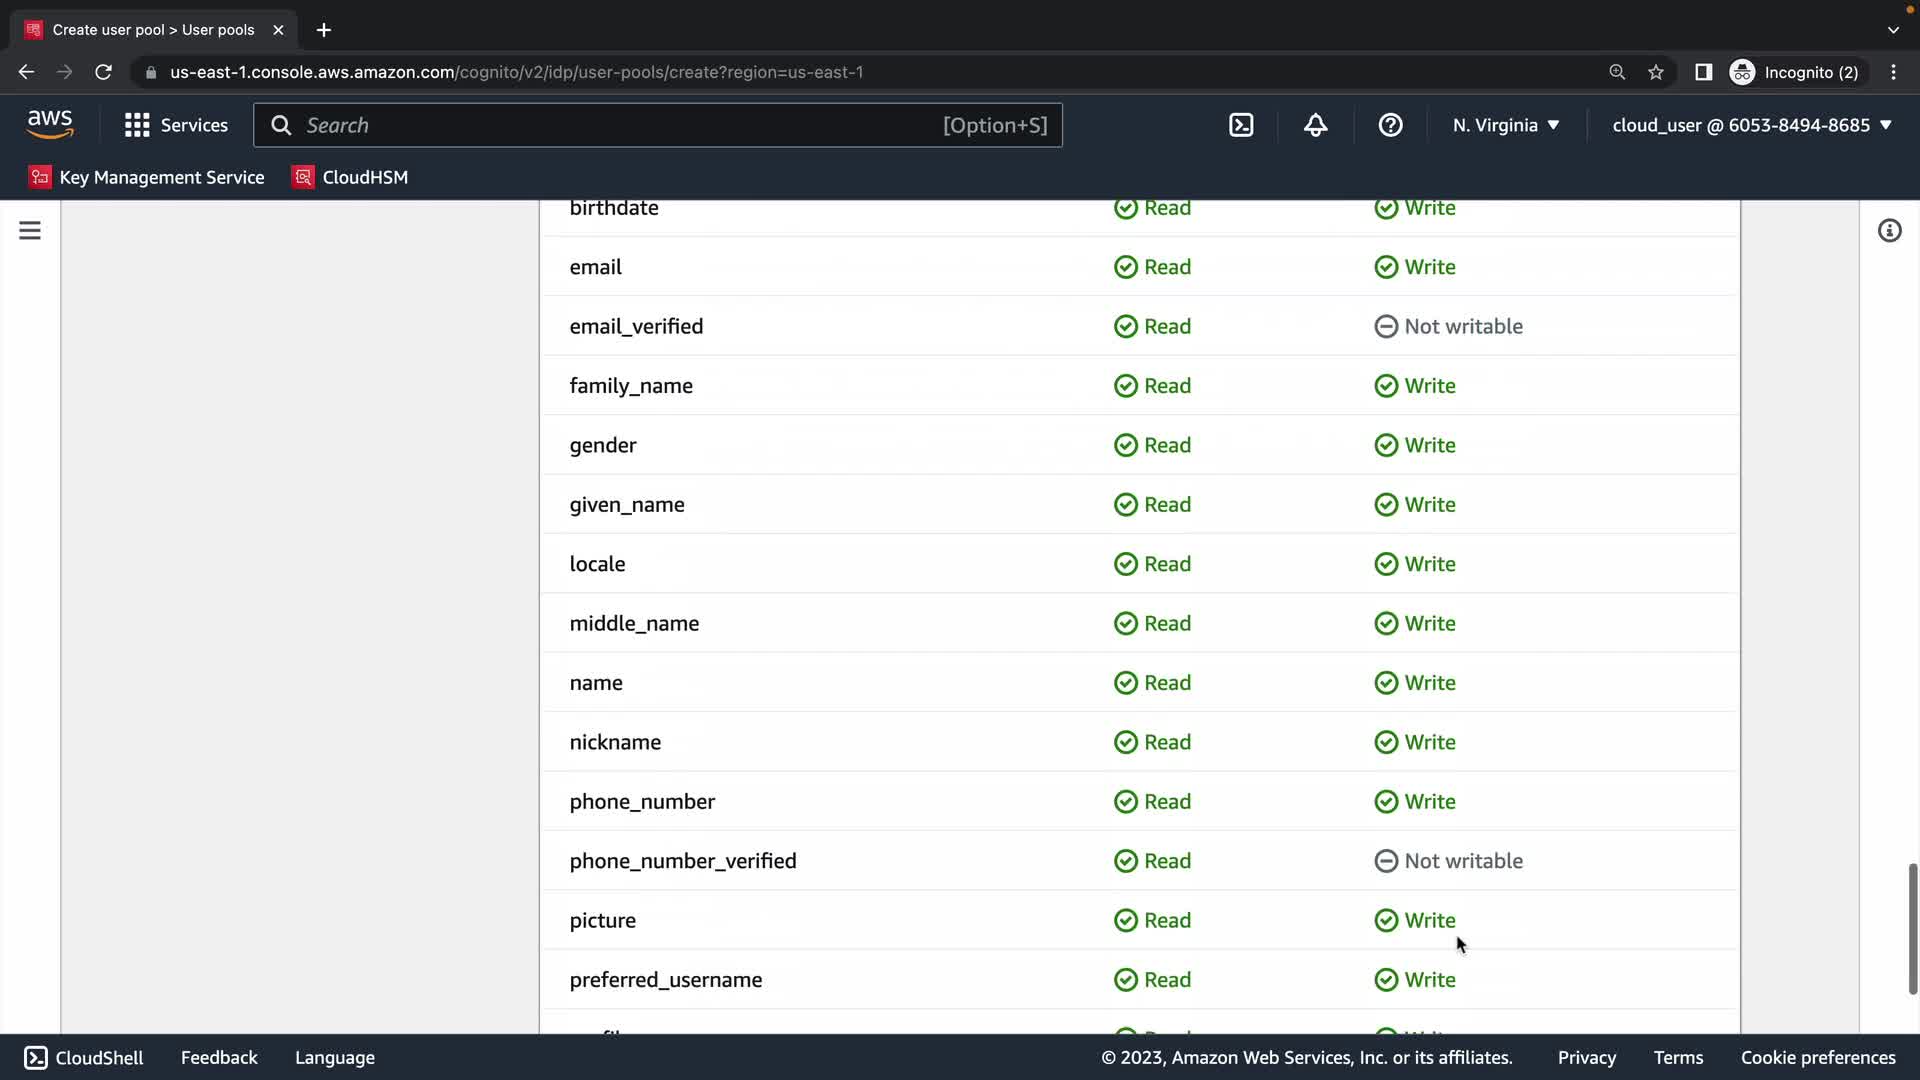Image resolution: width=1920 pixels, height=1080 pixels.
Task: Click the Feedback link in the footer
Action: pyautogui.click(x=219, y=1057)
